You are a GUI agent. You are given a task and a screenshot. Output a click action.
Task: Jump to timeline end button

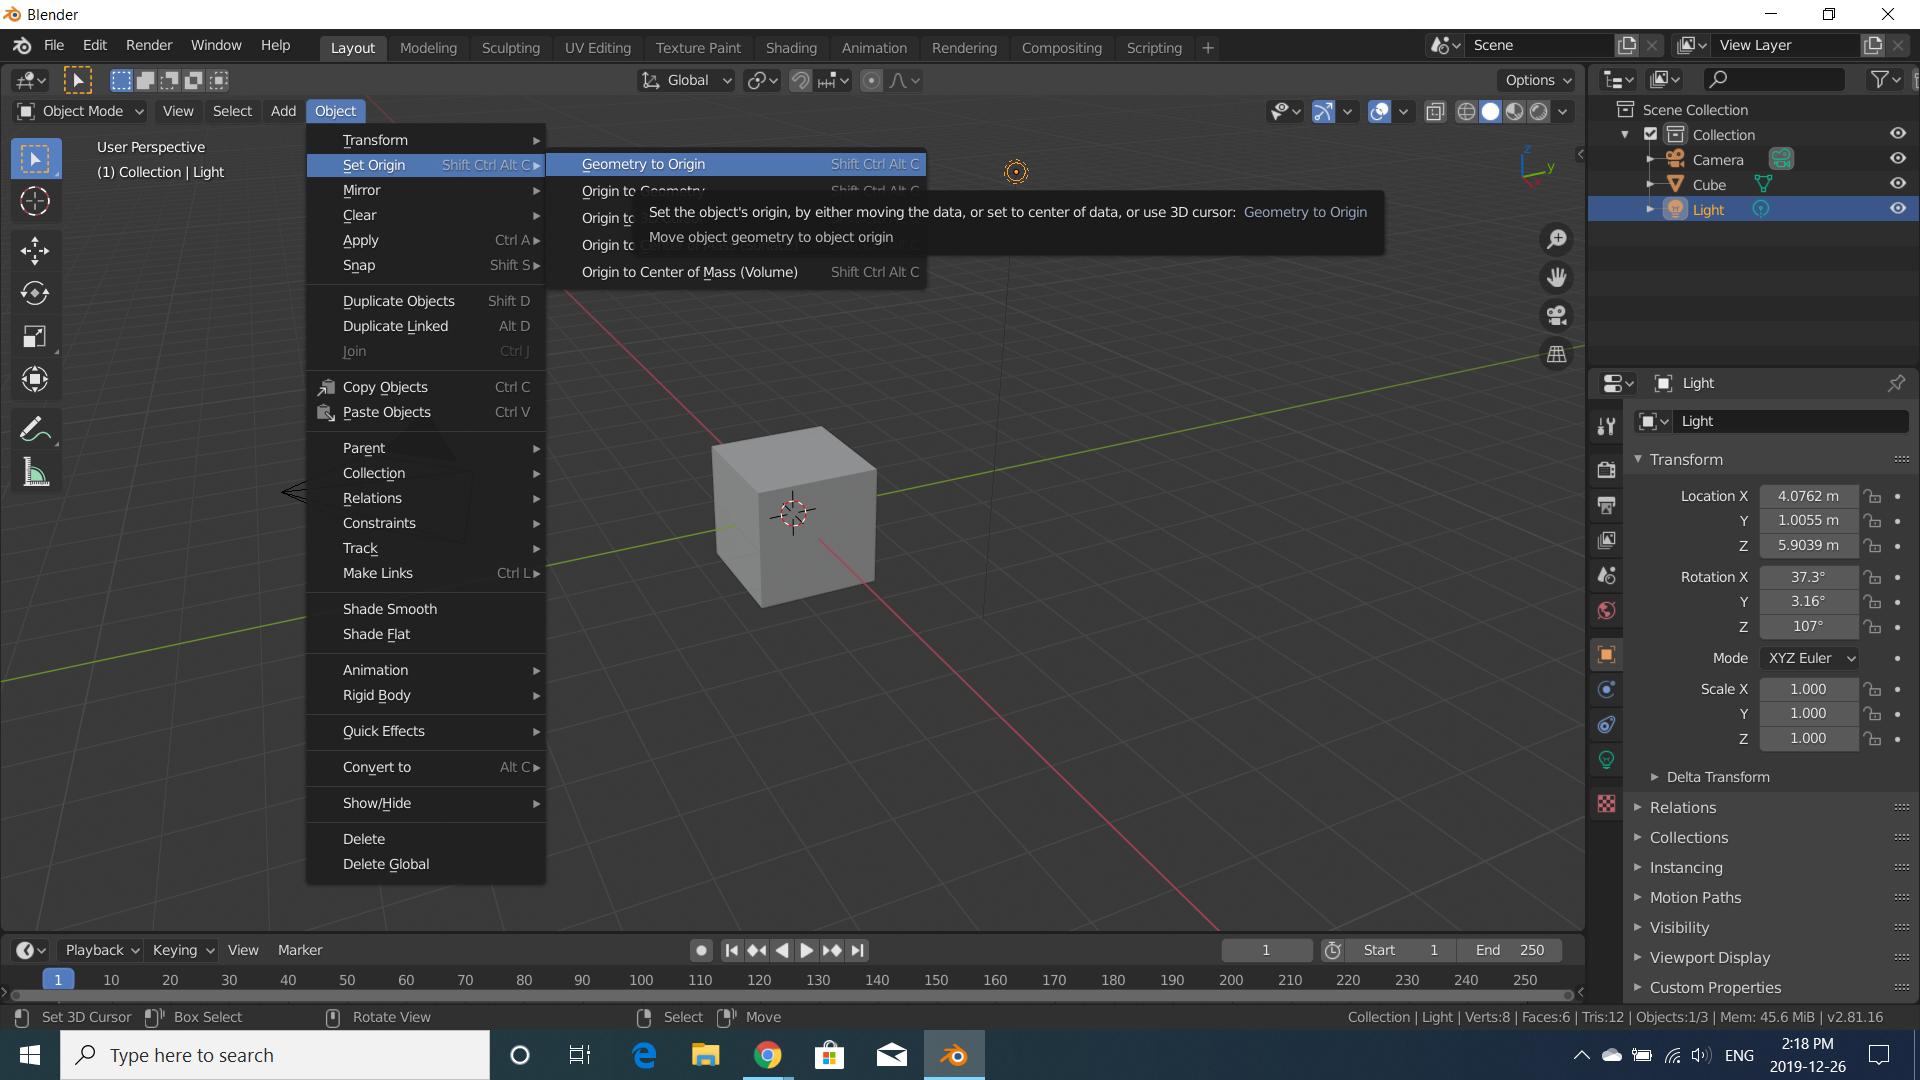pos(857,950)
